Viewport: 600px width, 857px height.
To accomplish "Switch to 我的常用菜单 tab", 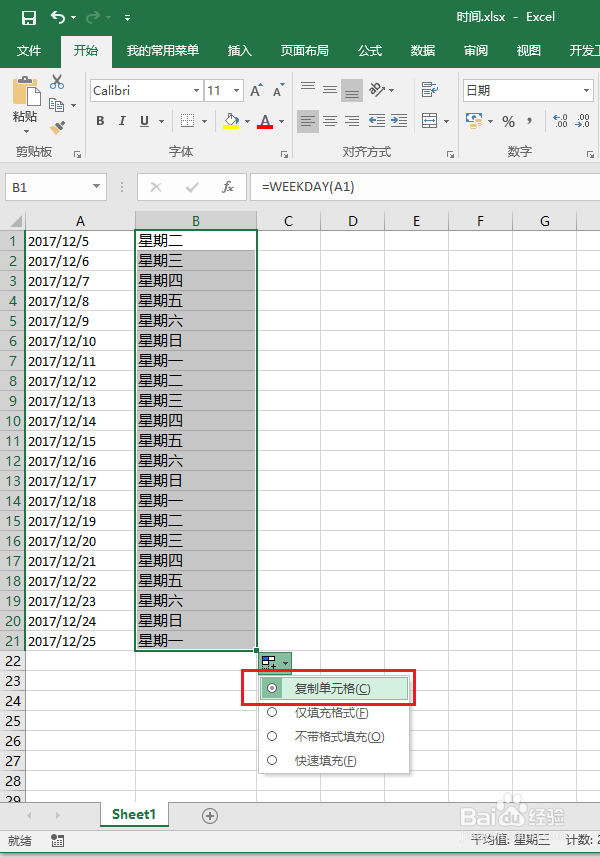I will point(163,51).
